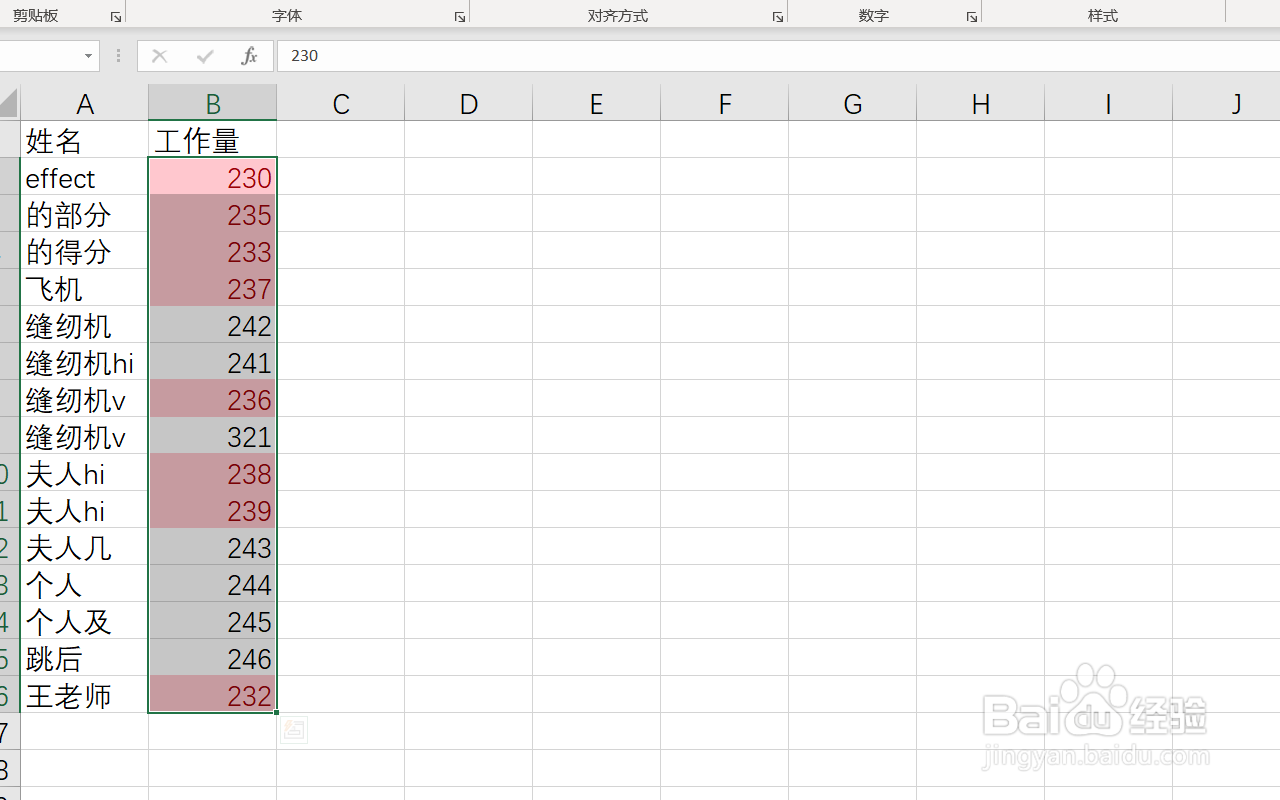This screenshot has width=1280, height=800.
Task: Select the cell containing 缝纫机hi
Action: coord(85,362)
